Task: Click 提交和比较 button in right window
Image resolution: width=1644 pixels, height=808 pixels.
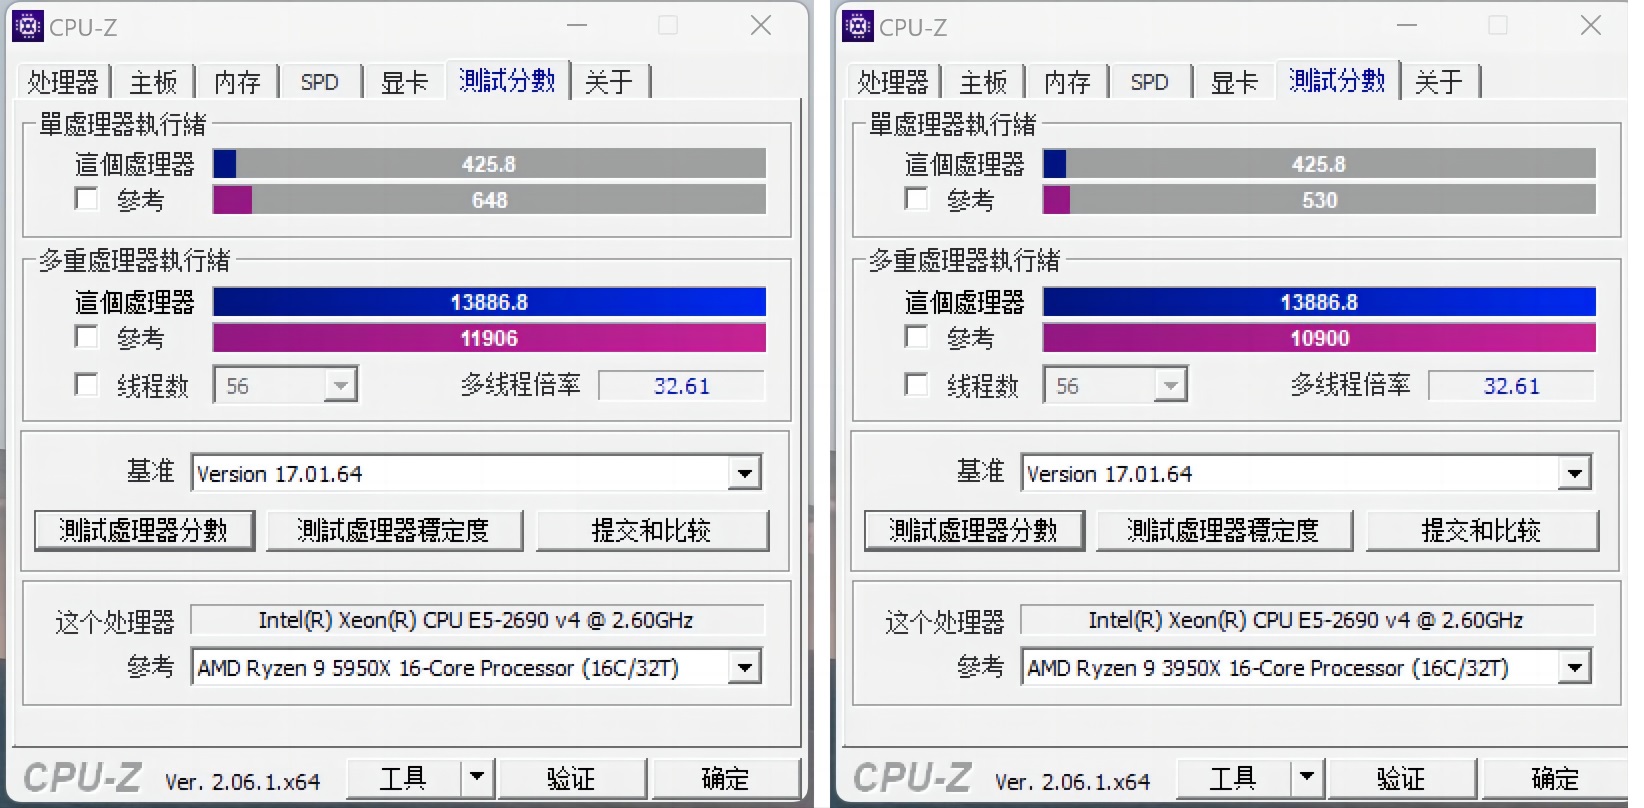Action: click(x=1482, y=530)
